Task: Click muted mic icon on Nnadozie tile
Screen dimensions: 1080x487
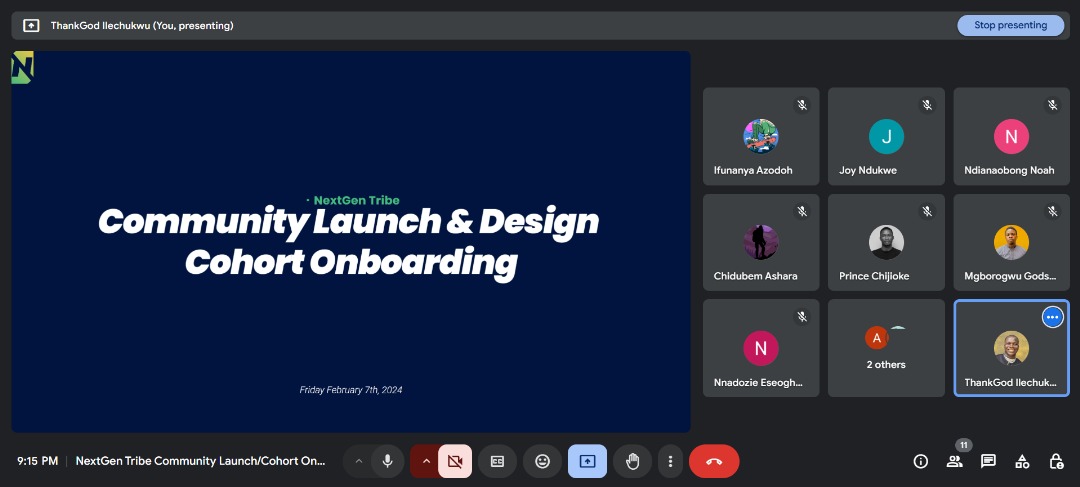Action: pos(802,317)
